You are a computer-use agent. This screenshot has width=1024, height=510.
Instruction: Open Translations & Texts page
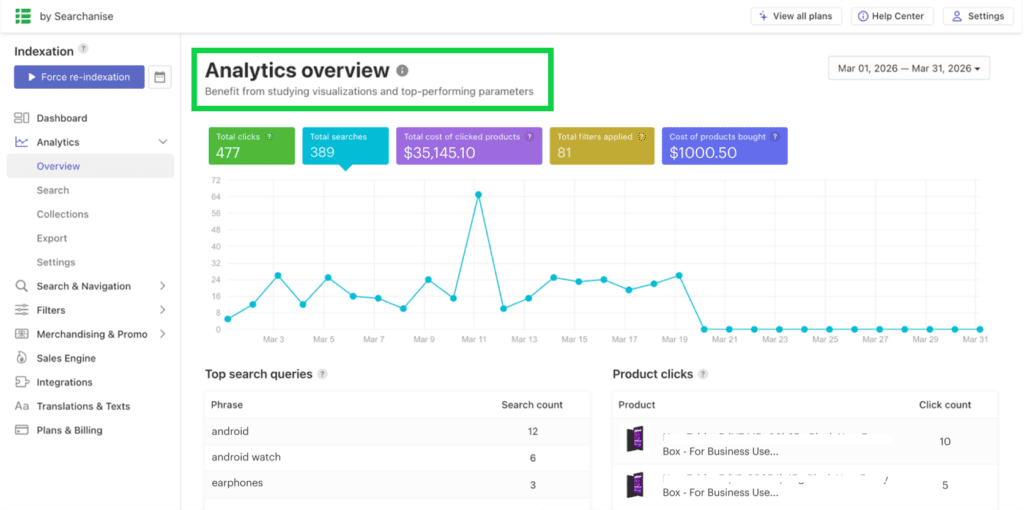click(84, 406)
